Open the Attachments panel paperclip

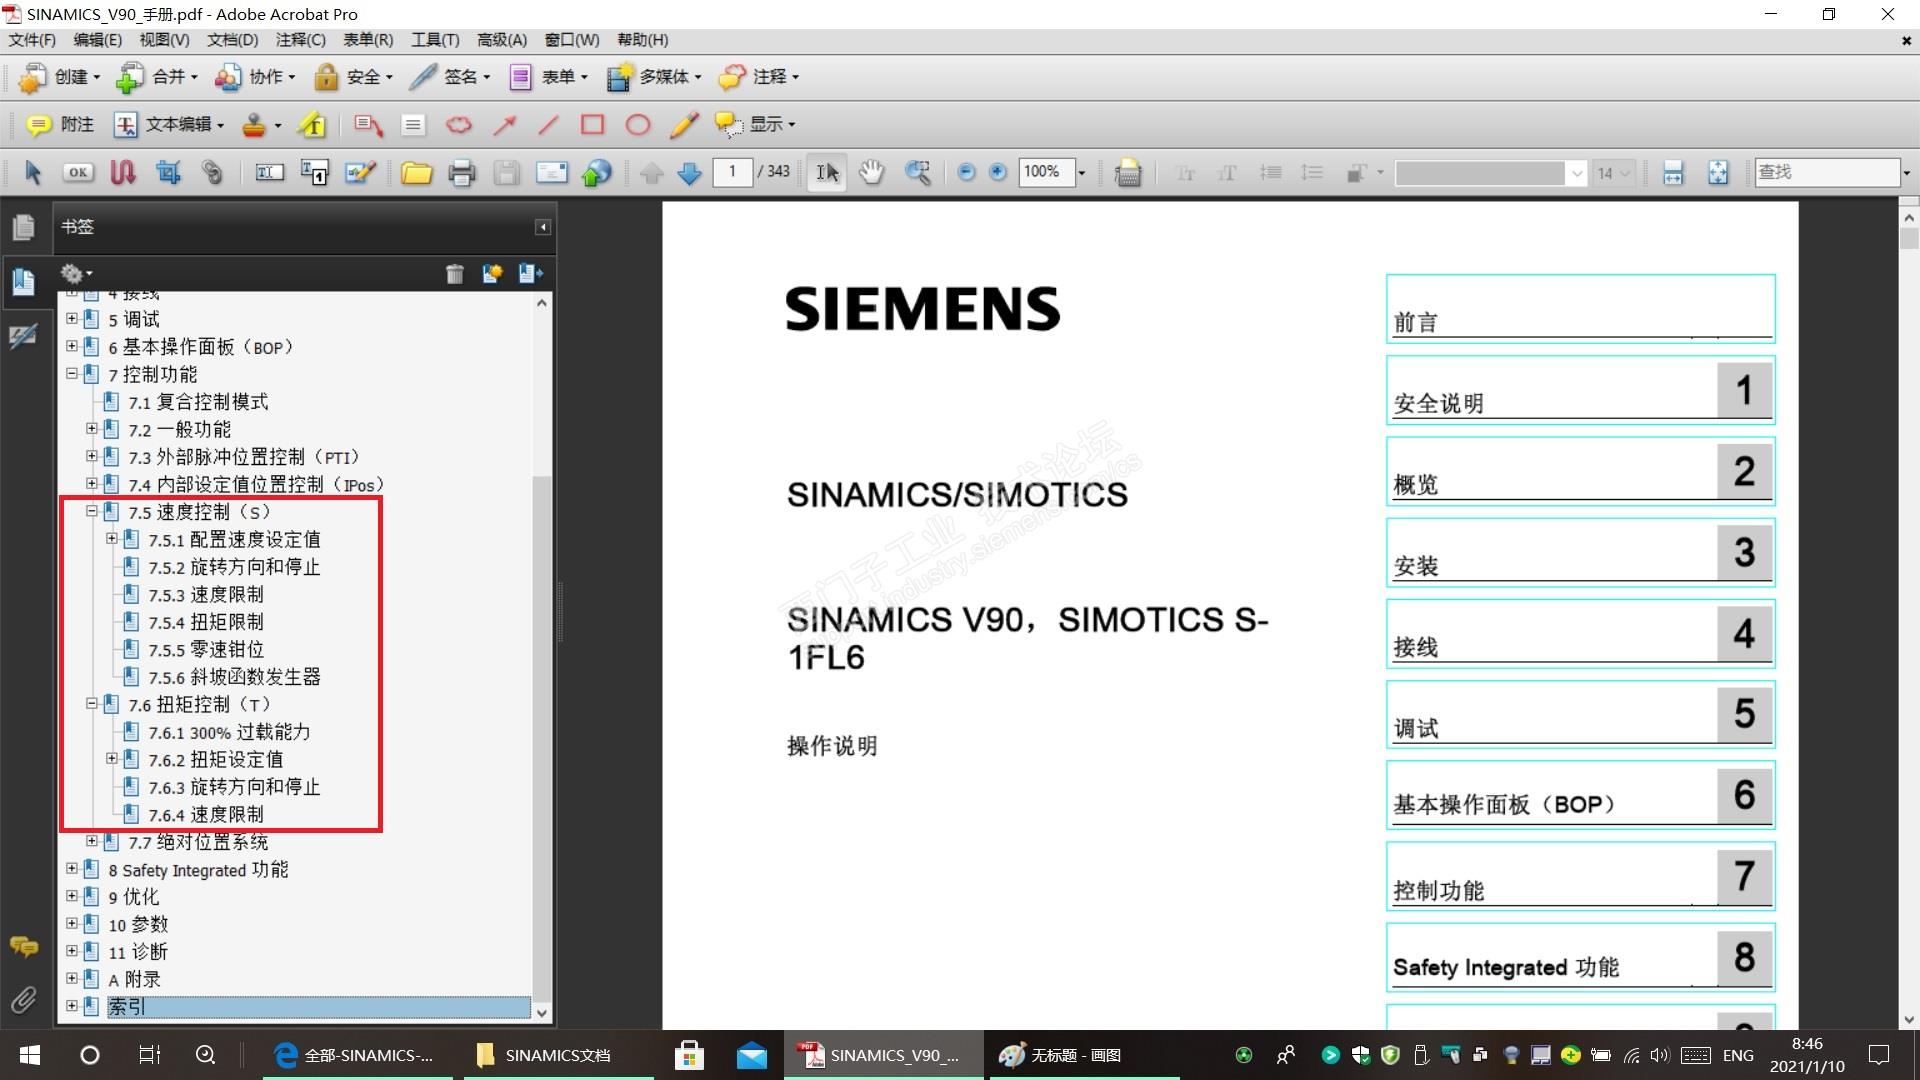[x=23, y=999]
